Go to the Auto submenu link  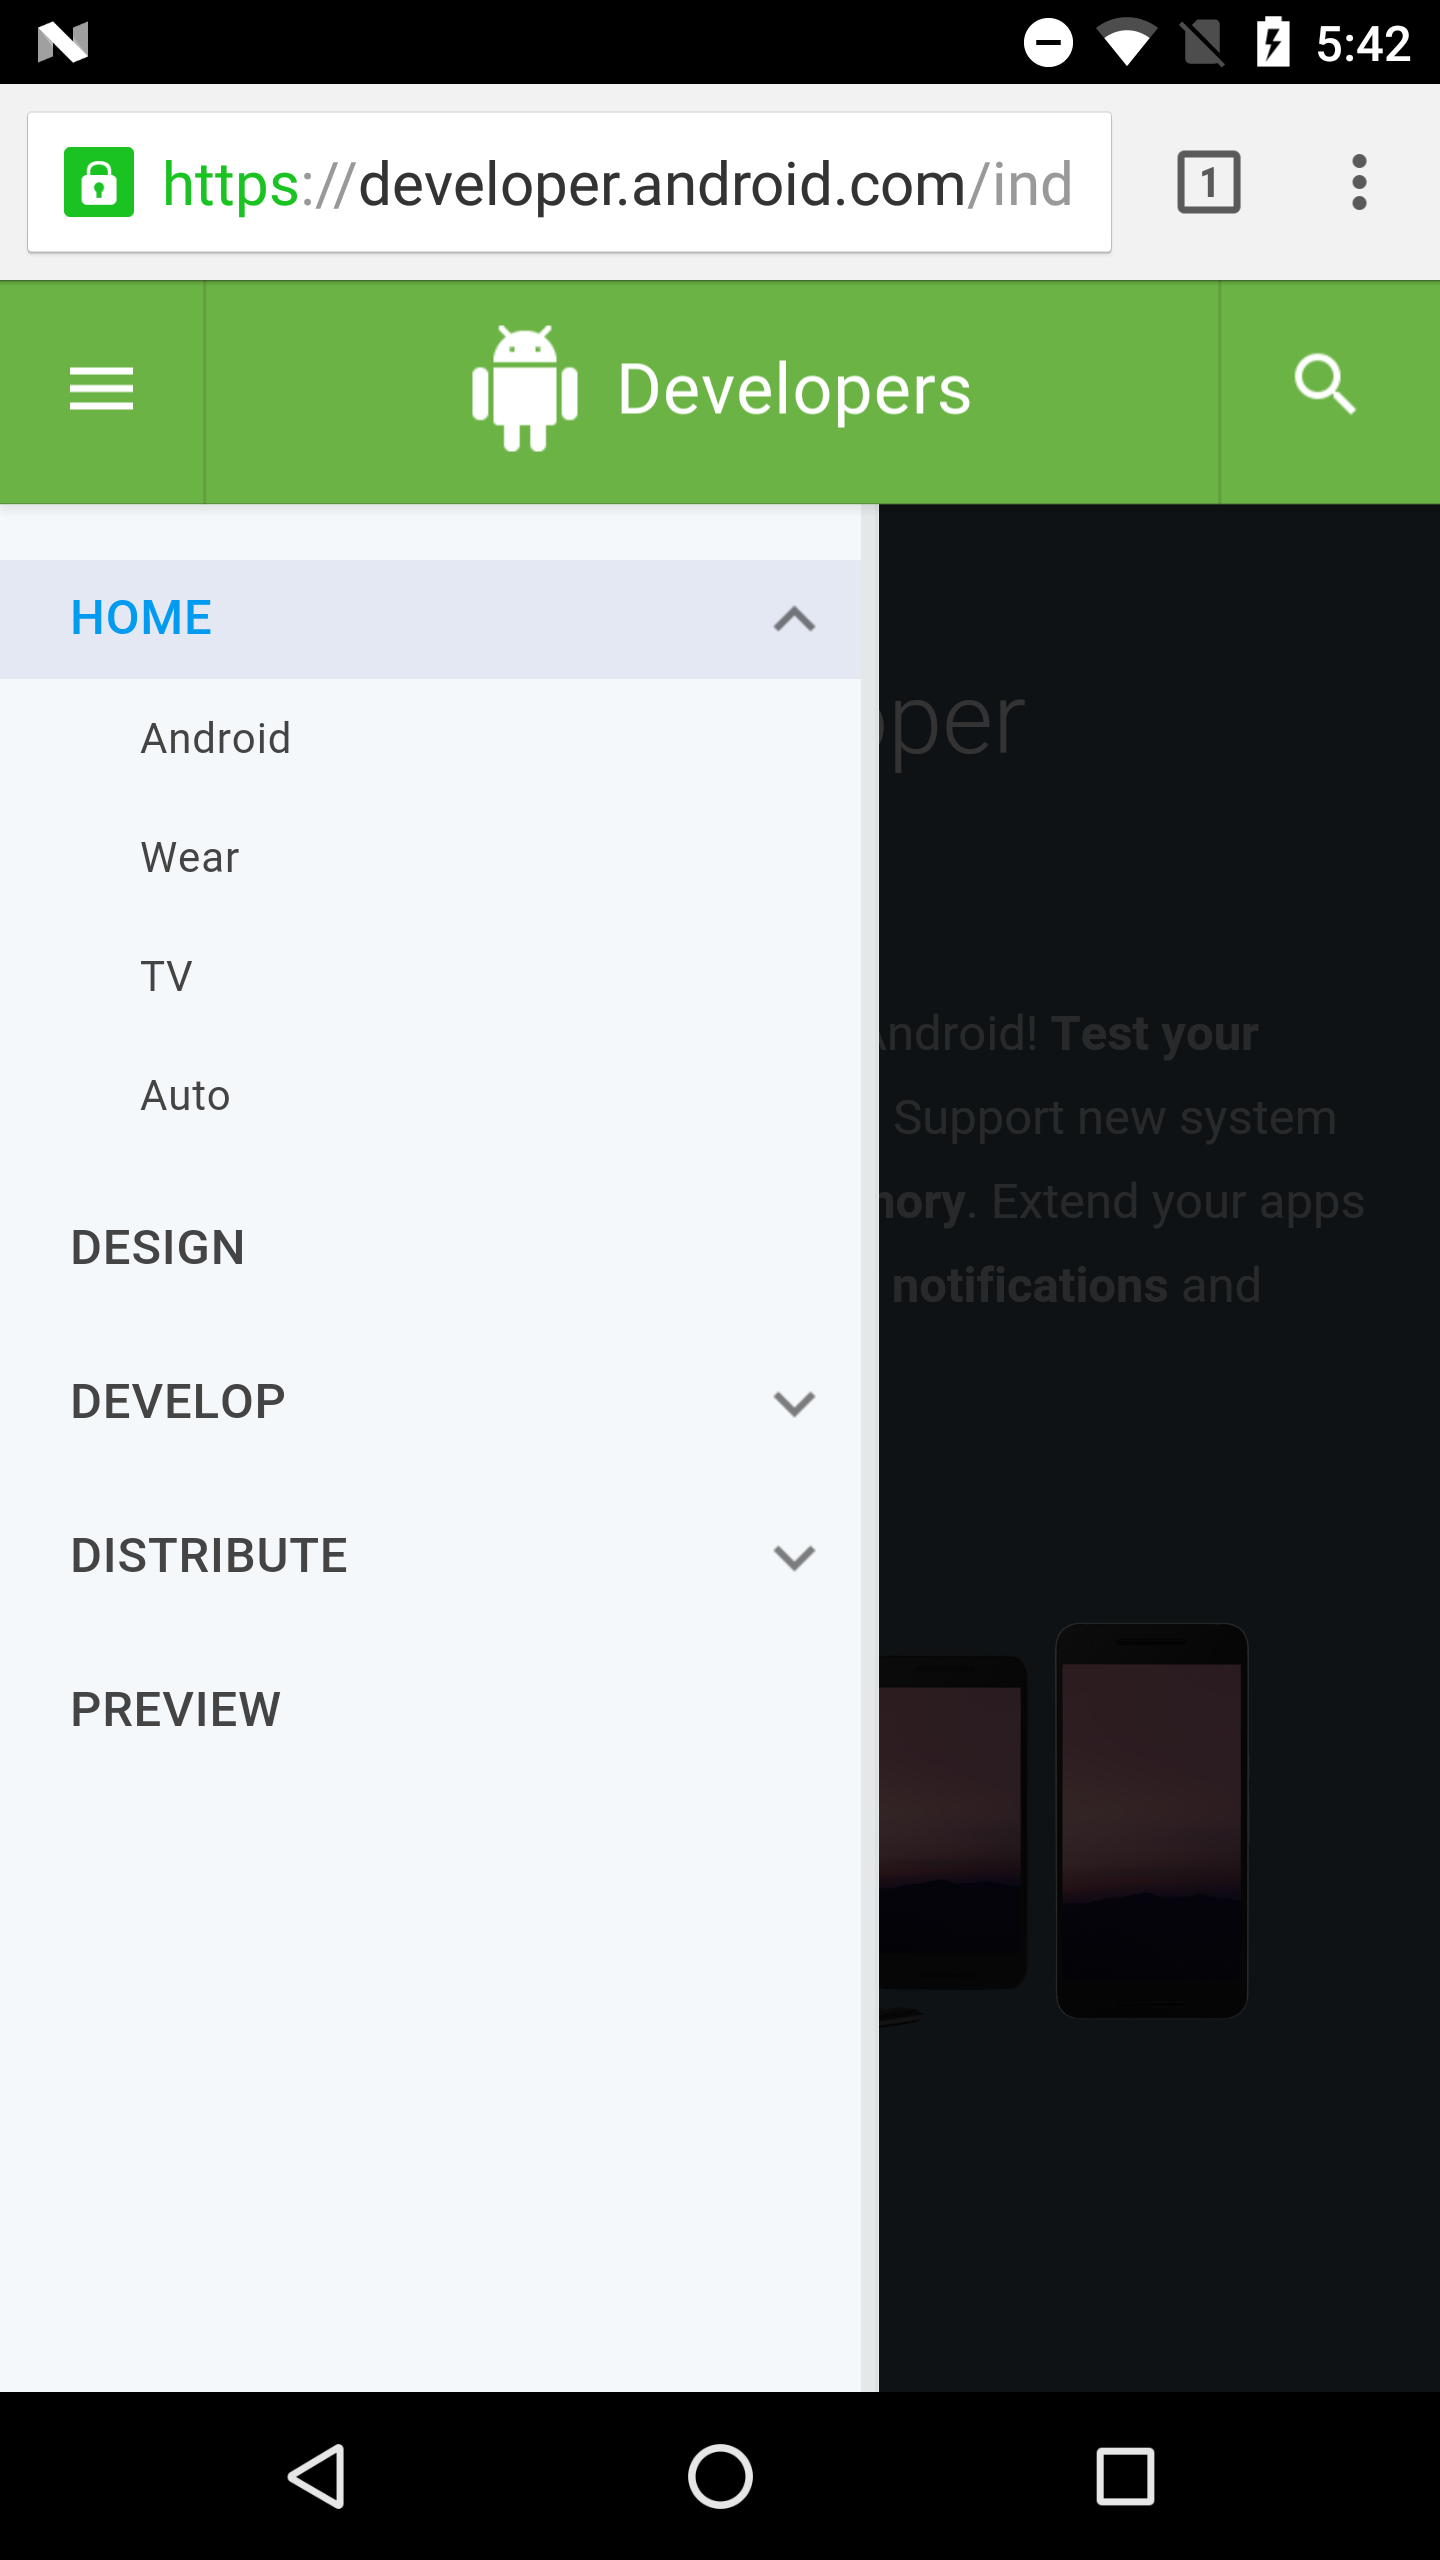point(430,1096)
